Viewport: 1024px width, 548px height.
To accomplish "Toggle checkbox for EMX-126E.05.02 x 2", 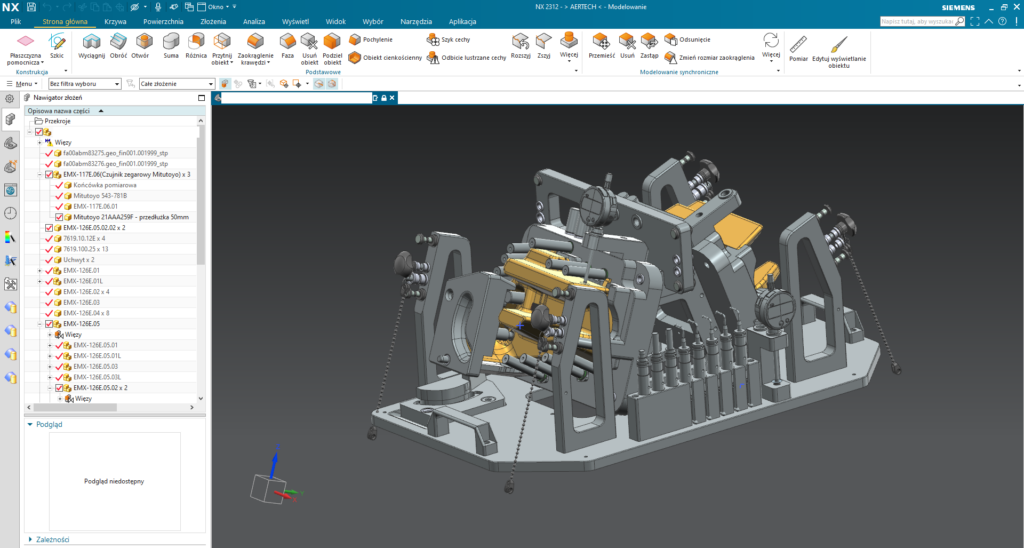I will point(59,388).
